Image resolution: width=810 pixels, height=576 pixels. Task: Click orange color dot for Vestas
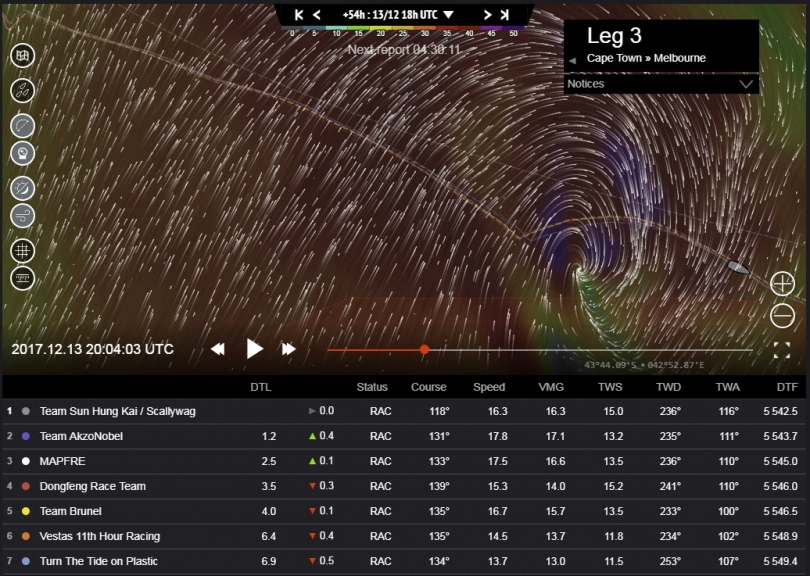(x=26, y=536)
